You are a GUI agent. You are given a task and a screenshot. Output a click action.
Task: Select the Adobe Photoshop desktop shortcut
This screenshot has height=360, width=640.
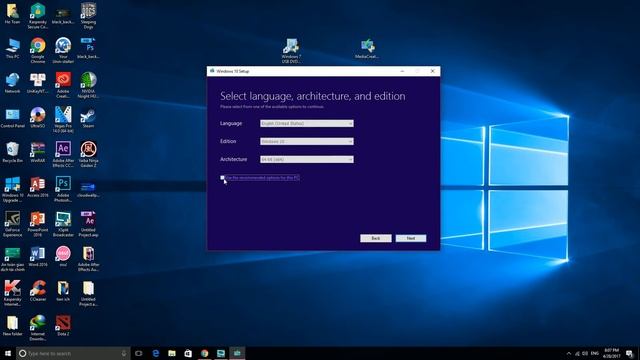point(63,189)
